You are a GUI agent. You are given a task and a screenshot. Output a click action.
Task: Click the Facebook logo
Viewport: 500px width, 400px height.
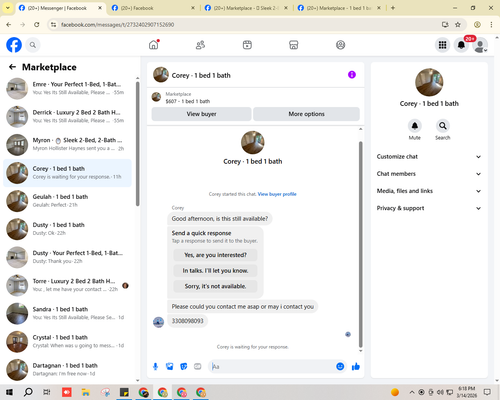pyautogui.click(x=14, y=45)
